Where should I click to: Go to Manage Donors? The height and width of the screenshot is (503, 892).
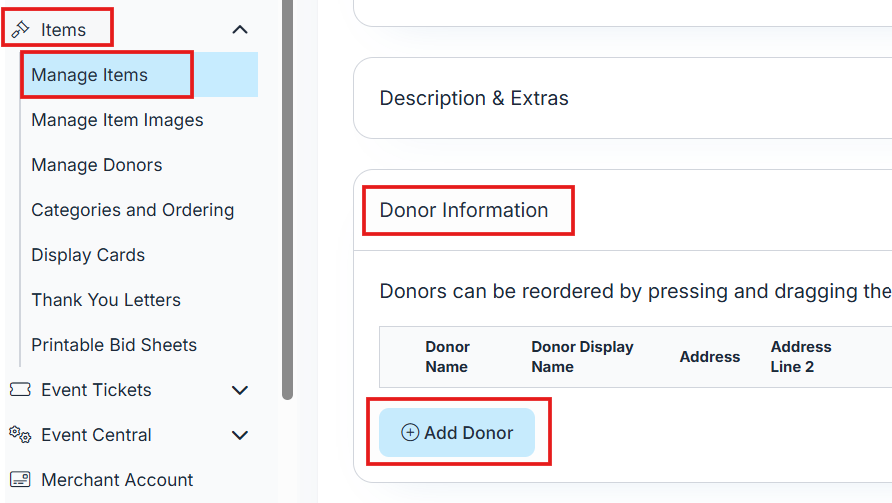coord(96,165)
